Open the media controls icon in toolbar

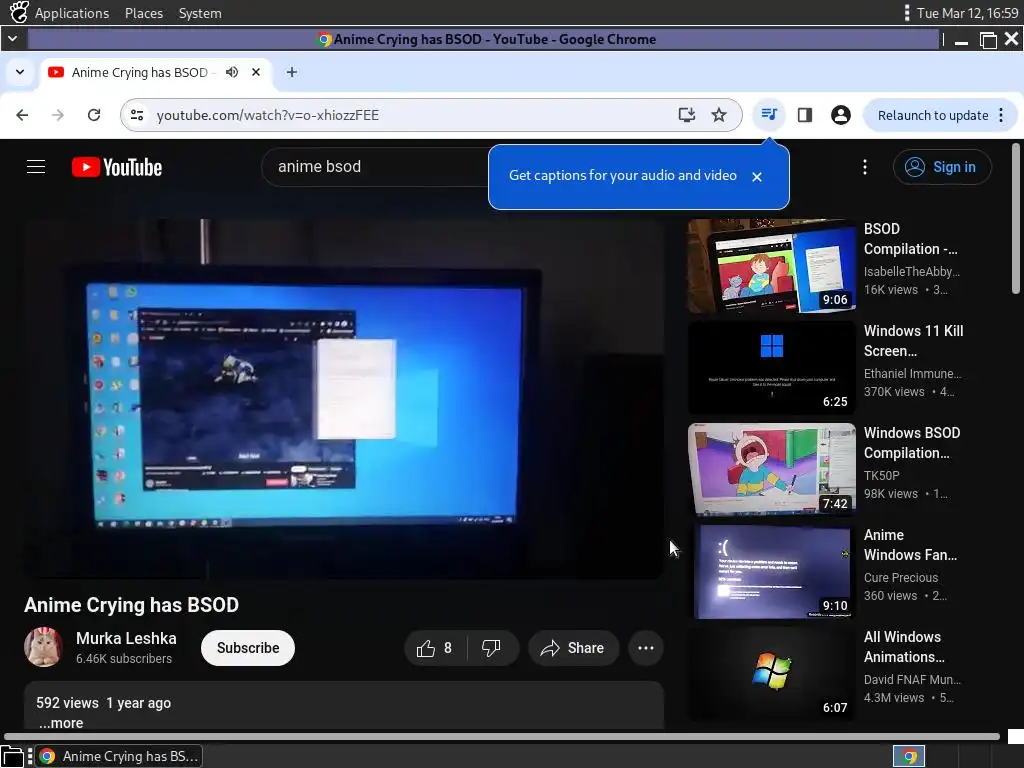coord(769,115)
